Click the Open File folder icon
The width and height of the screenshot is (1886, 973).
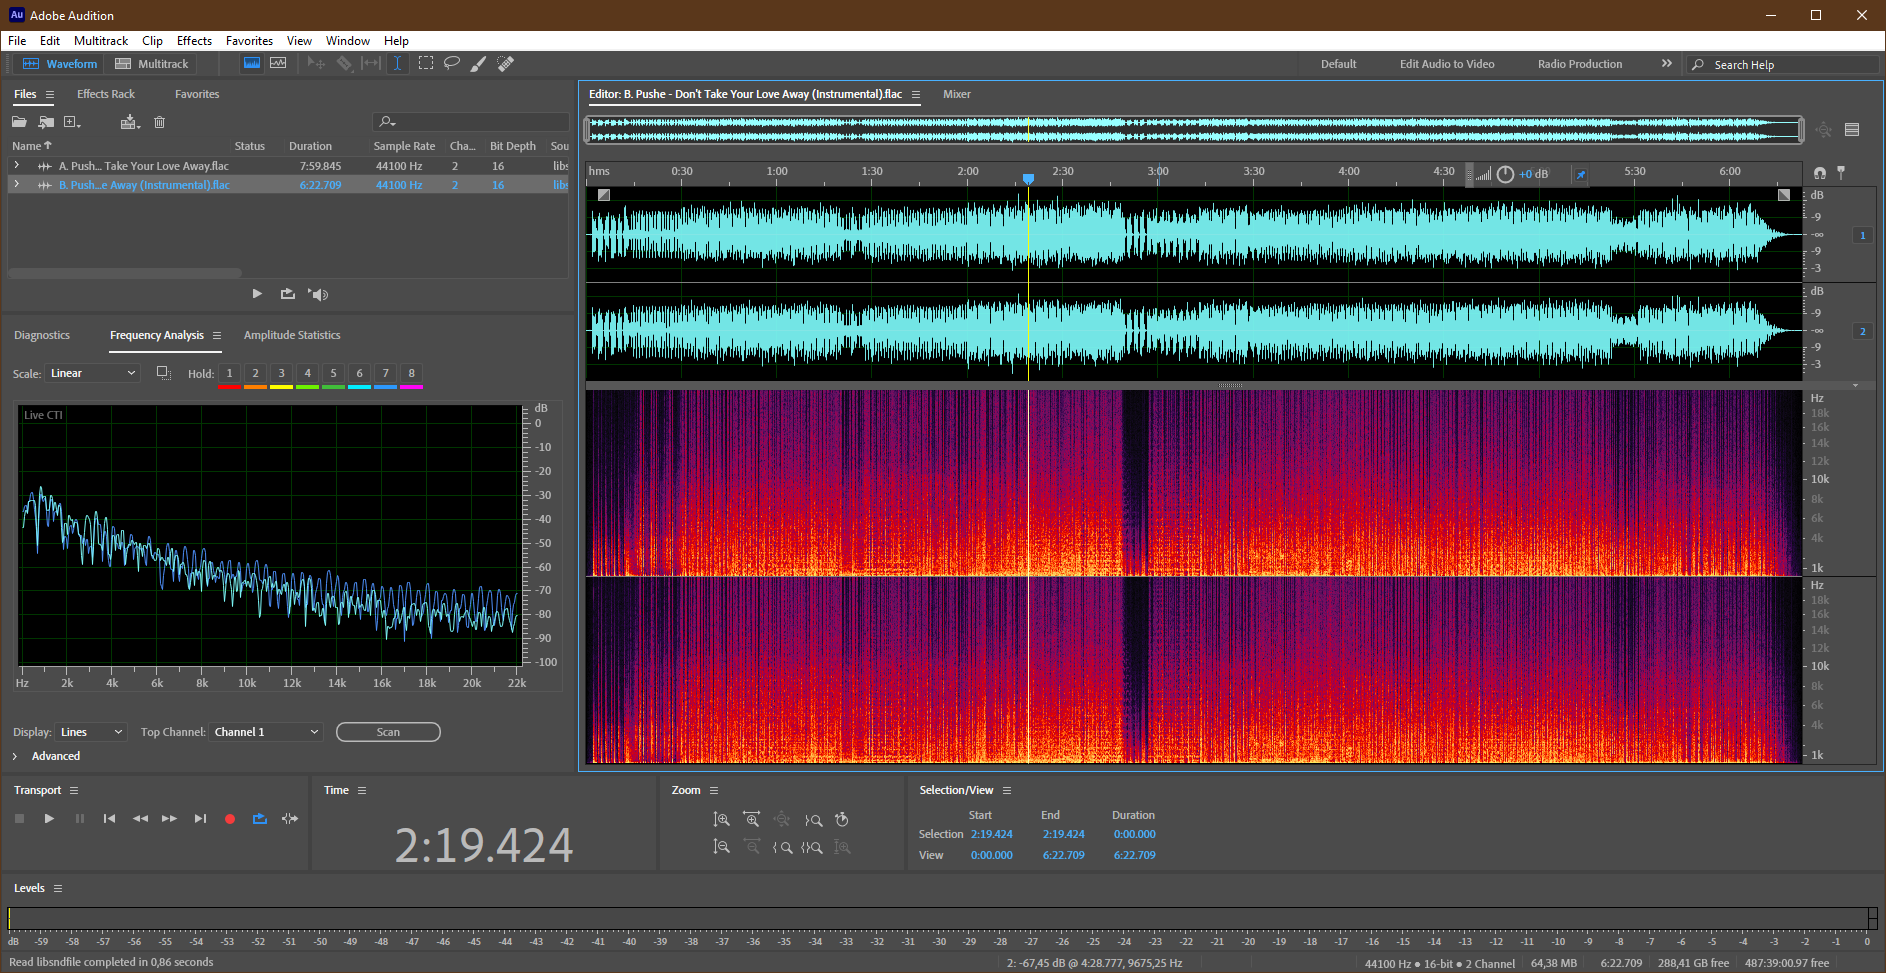tap(19, 122)
